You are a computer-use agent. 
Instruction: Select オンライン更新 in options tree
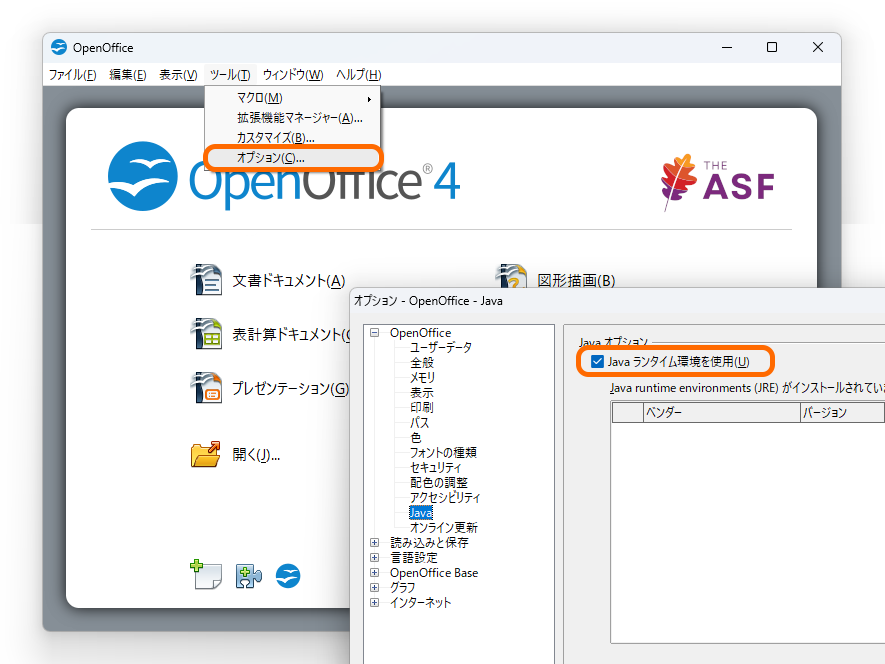(x=444, y=527)
